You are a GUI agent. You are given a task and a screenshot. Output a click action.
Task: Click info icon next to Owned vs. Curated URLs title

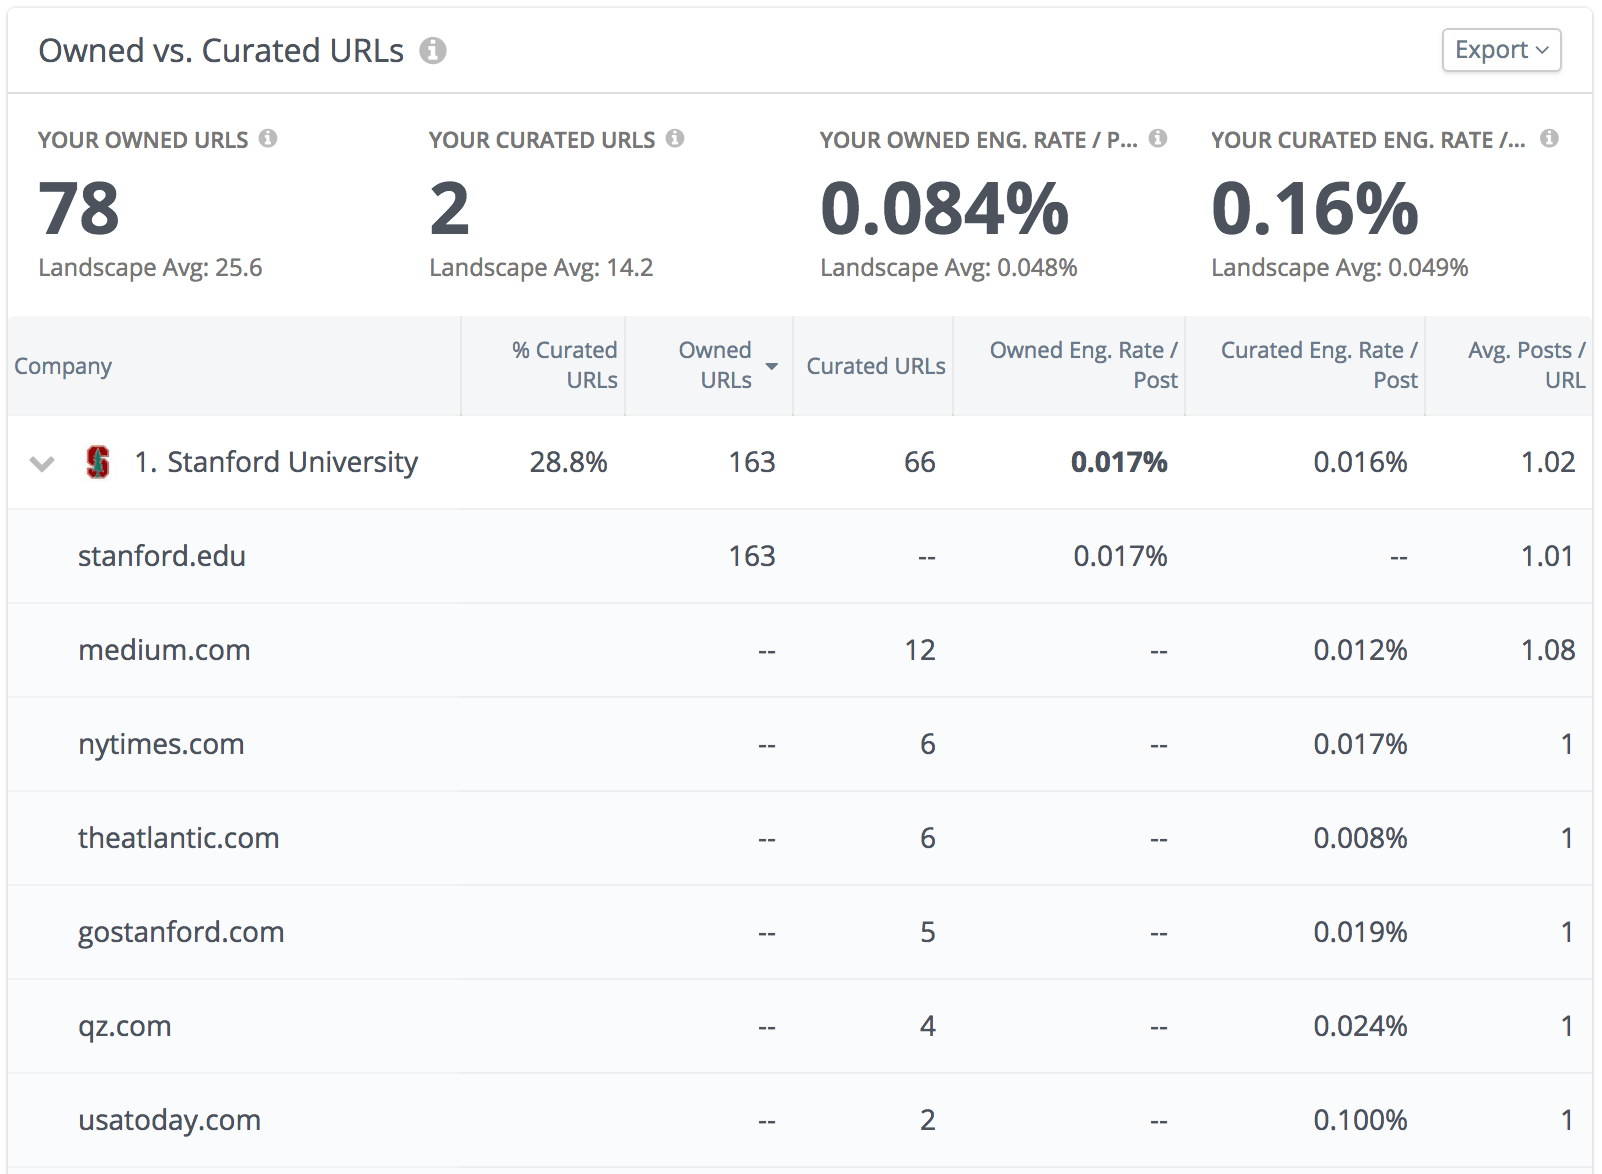[x=433, y=50]
